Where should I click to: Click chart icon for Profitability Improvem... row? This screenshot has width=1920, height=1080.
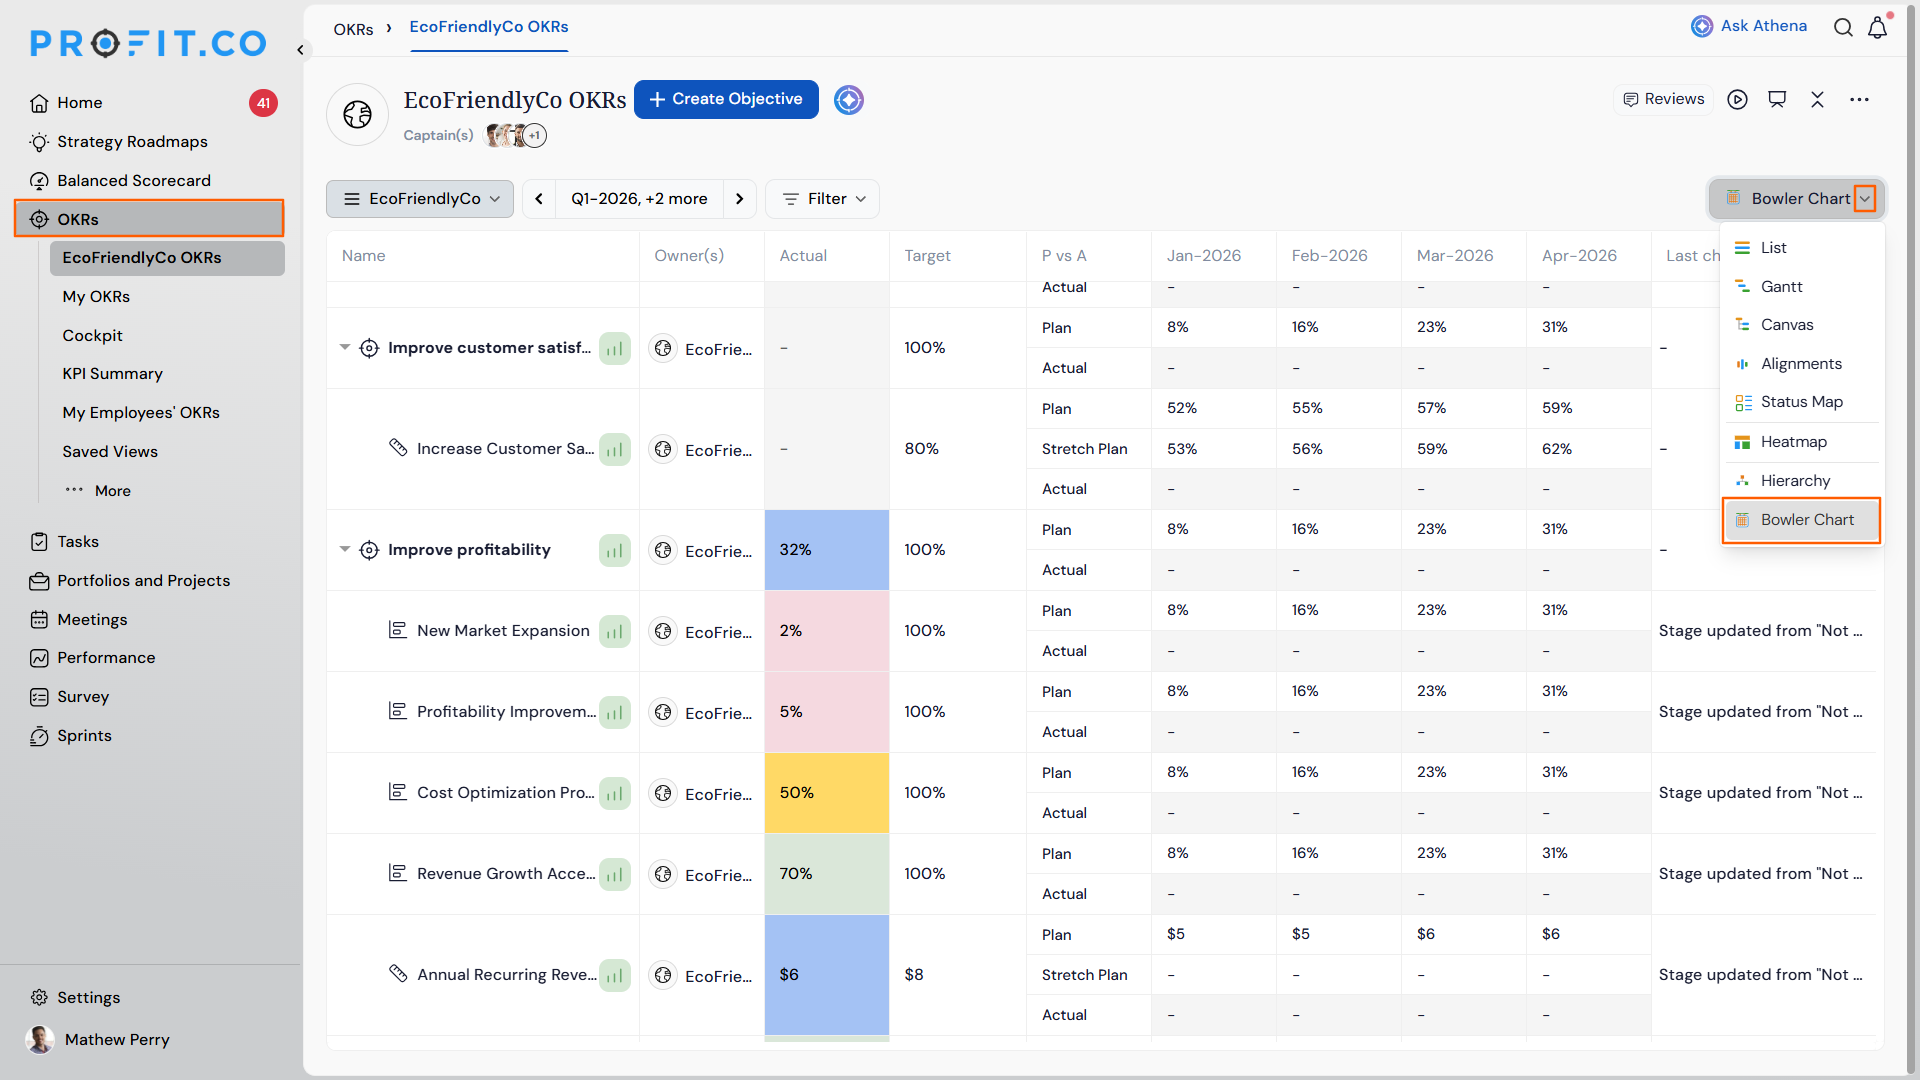[x=615, y=713]
